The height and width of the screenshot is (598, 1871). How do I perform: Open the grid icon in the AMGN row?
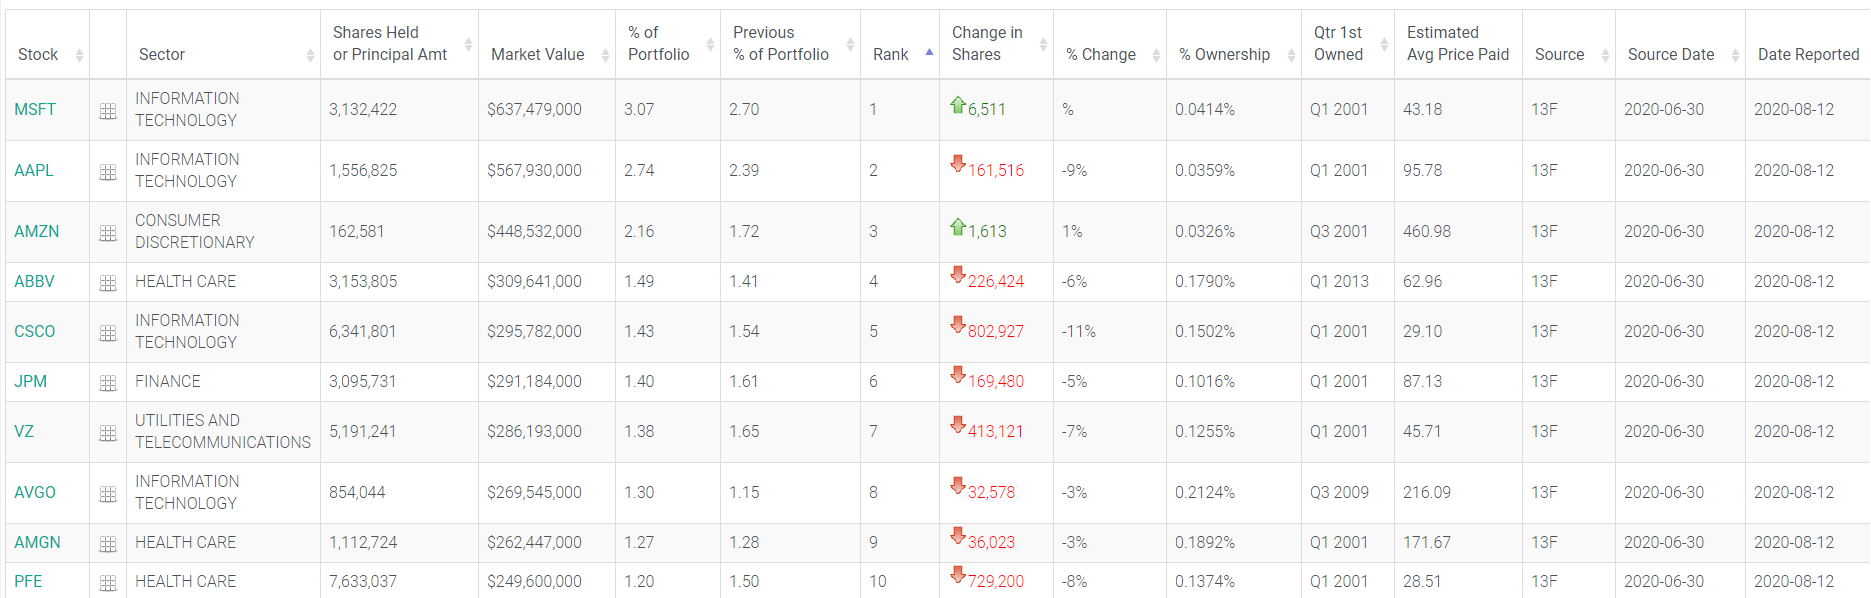click(x=108, y=545)
